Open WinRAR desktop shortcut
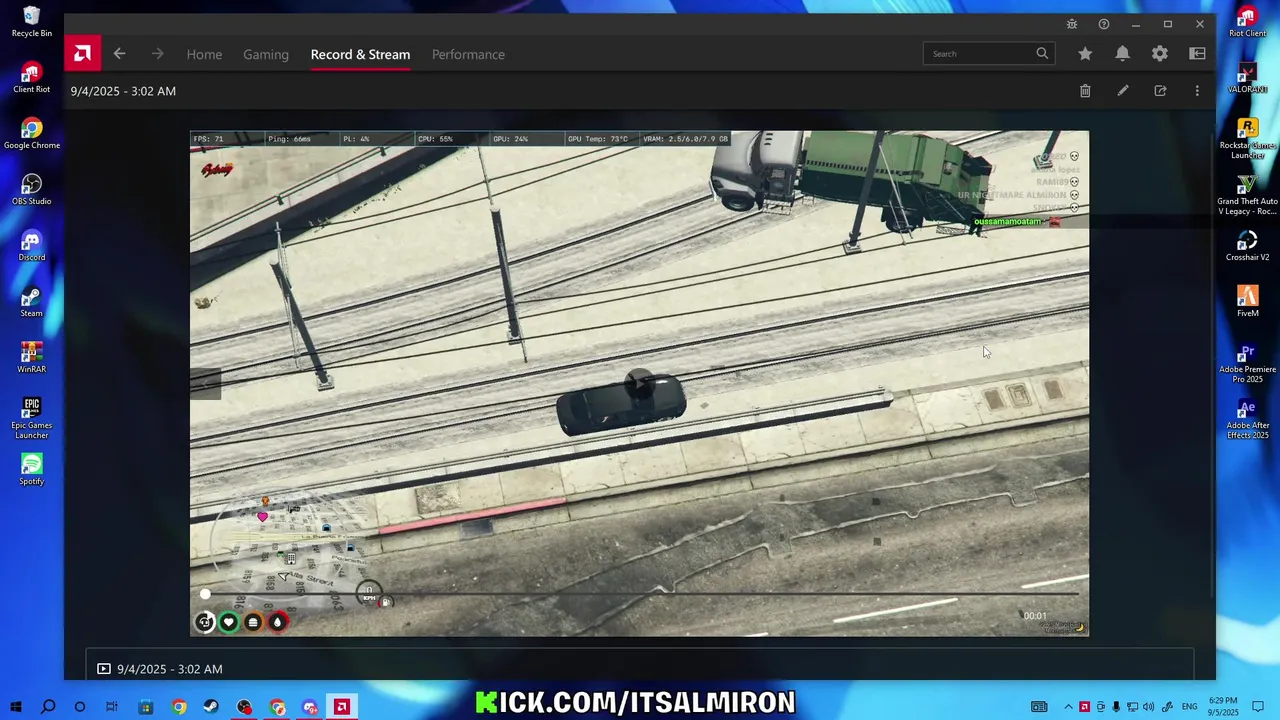This screenshot has height=720, width=1280. pos(31,358)
